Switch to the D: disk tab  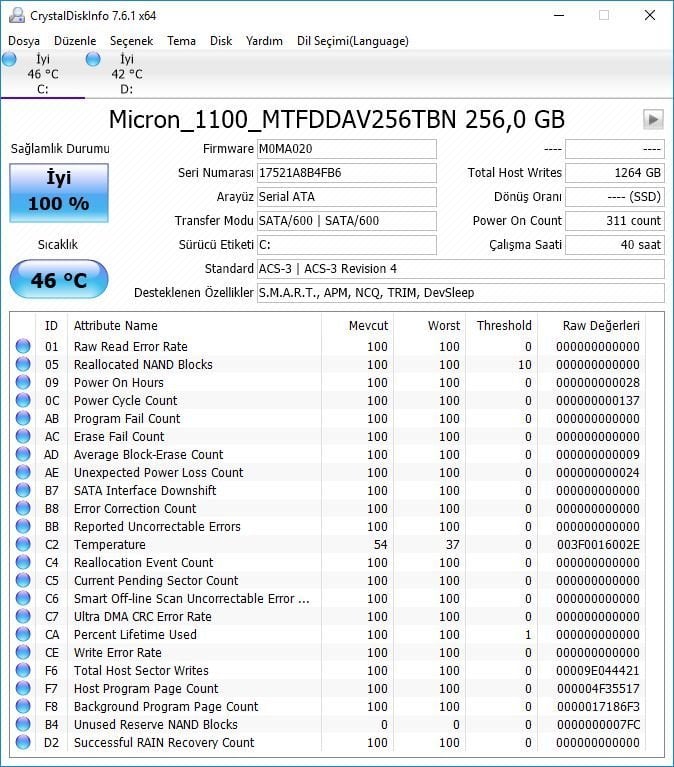[127, 74]
